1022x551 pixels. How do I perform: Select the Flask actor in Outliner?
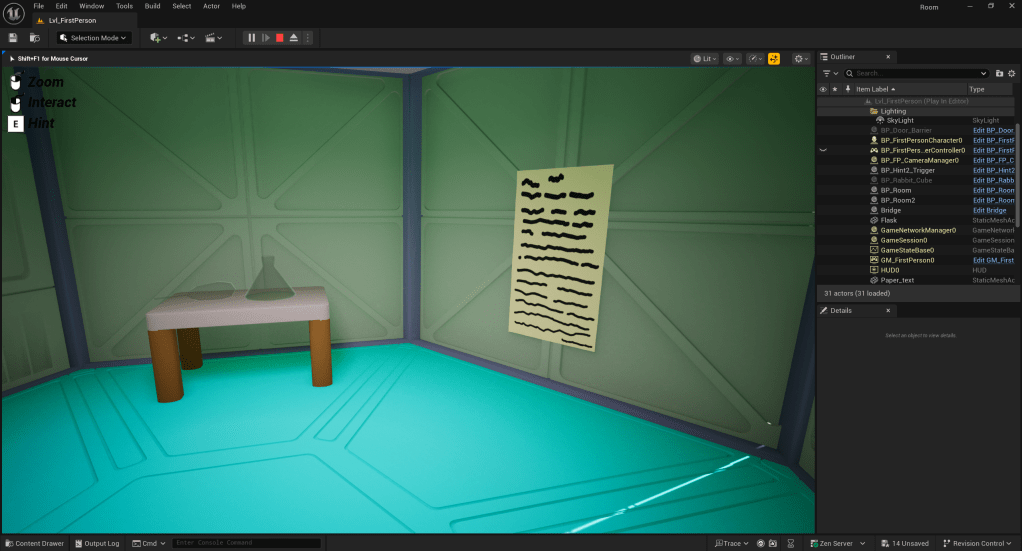click(x=888, y=220)
